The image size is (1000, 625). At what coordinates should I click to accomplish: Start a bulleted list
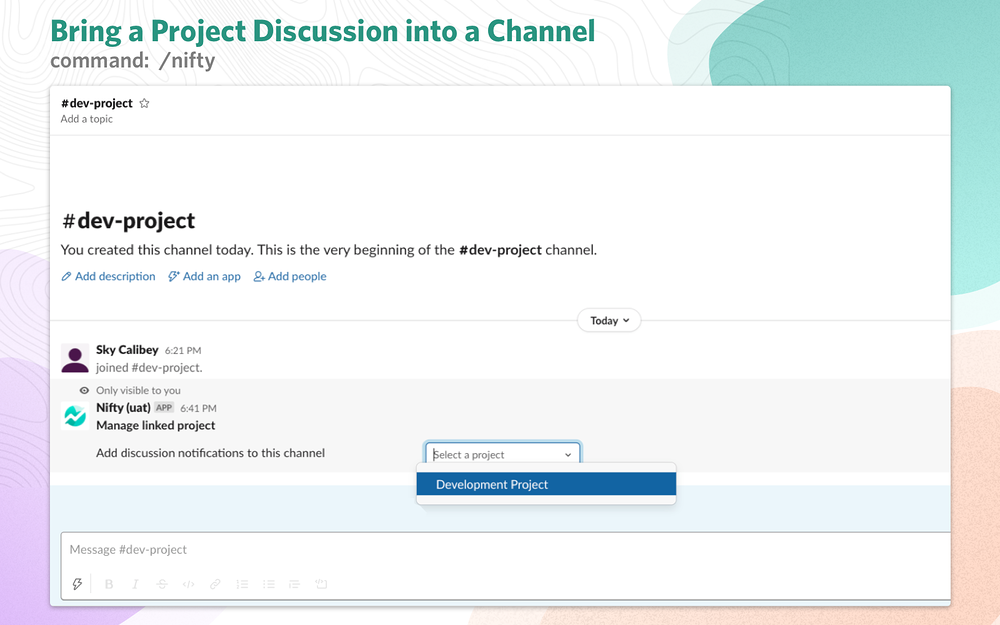[268, 584]
